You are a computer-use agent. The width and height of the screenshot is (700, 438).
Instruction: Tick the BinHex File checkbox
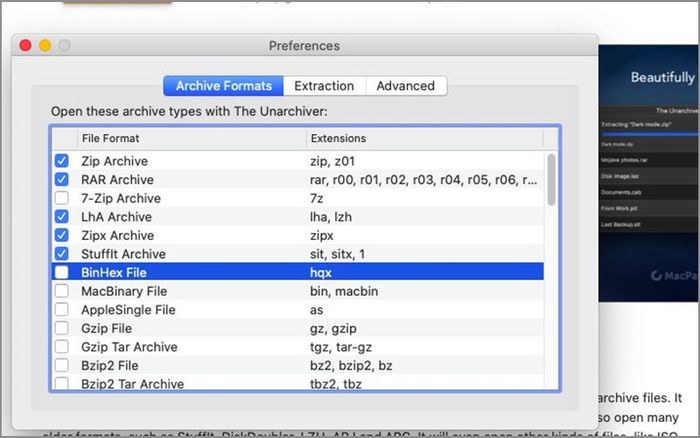pyautogui.click(x=62, y=272)
